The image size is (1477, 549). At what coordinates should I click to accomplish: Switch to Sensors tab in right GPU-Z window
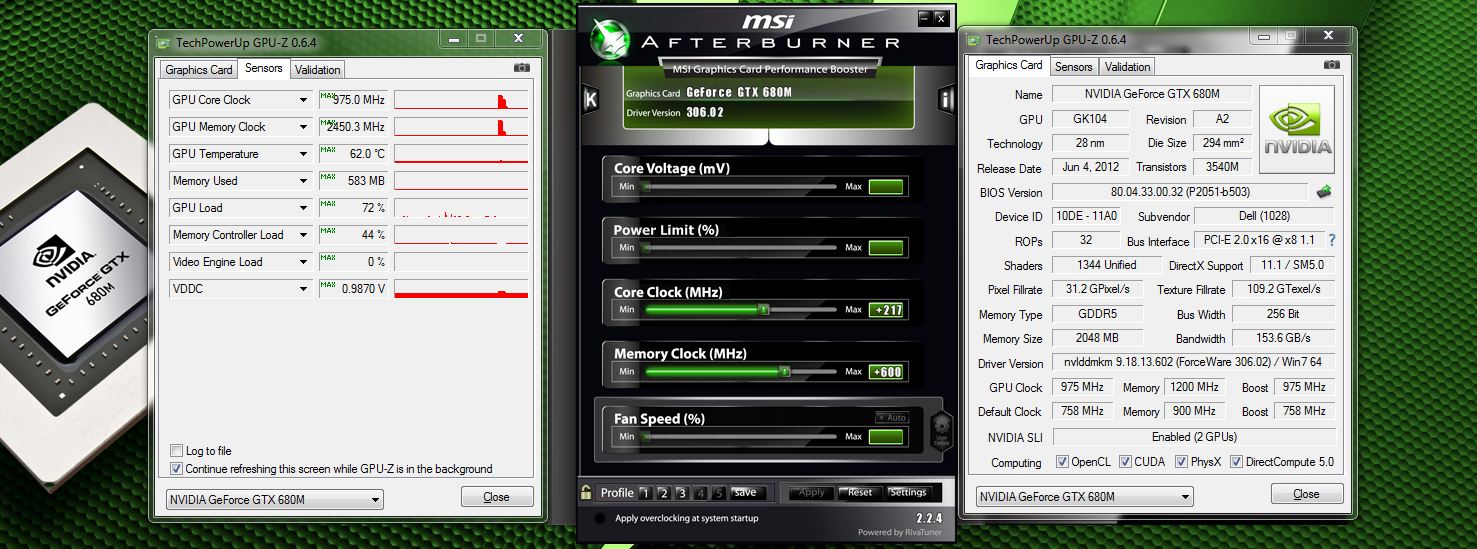point(1073,67)
